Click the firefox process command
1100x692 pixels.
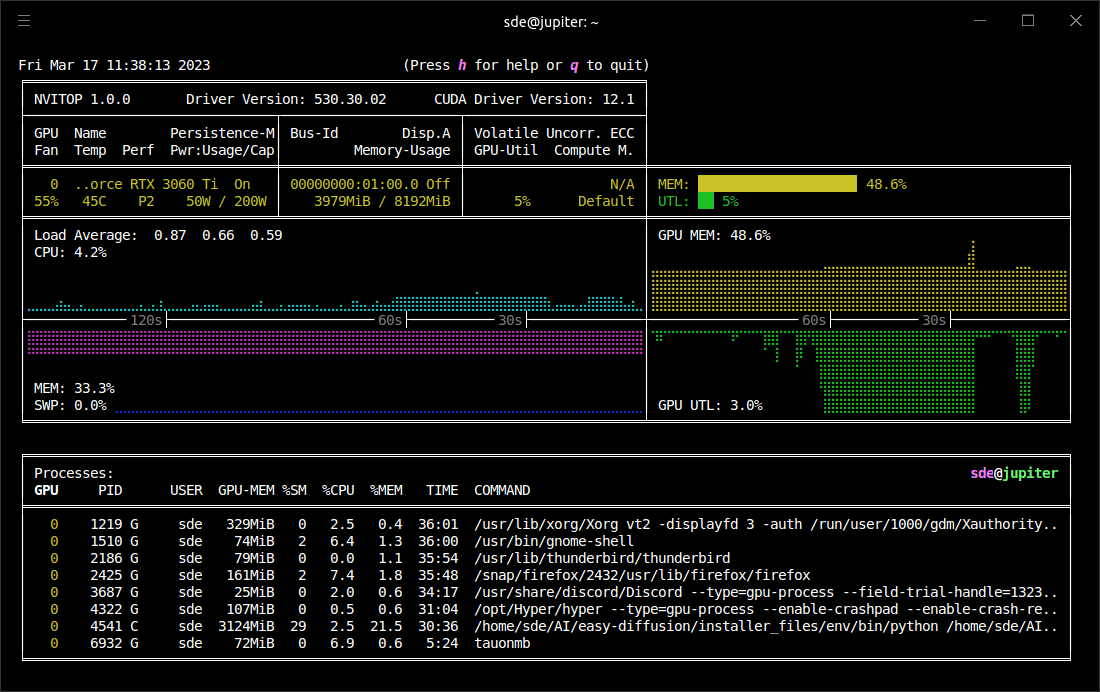tap(642, 575)
